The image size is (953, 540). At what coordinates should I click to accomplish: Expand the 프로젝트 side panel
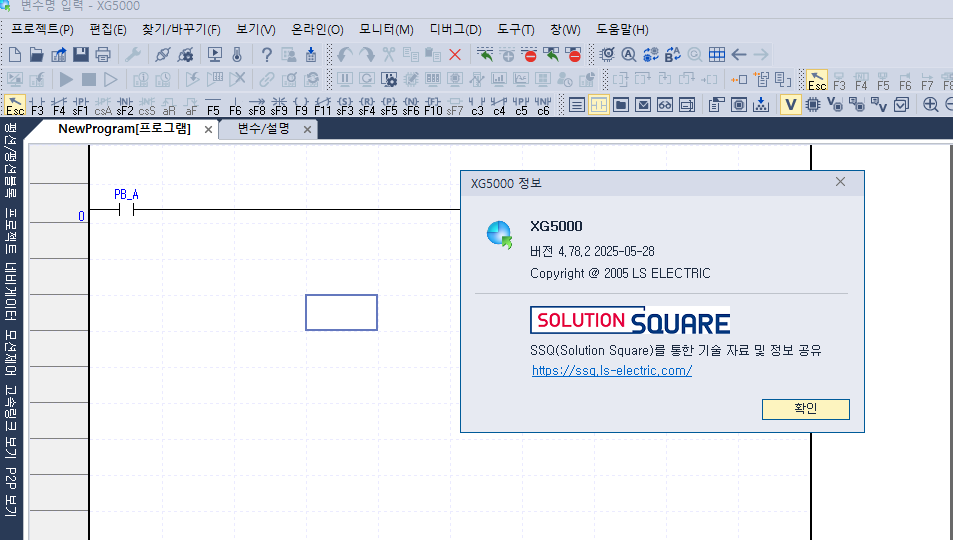tap(11, 229)
